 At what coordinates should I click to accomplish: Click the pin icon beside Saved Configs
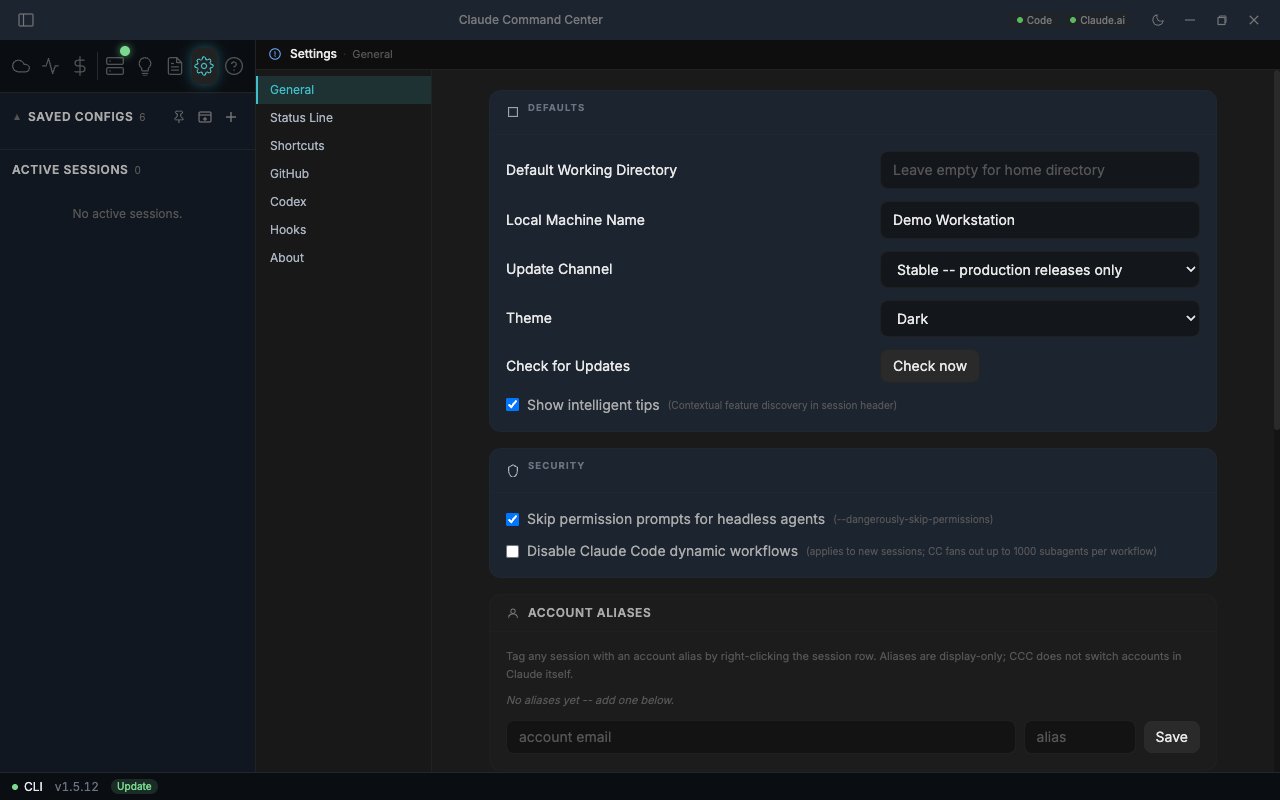(179, 117)
